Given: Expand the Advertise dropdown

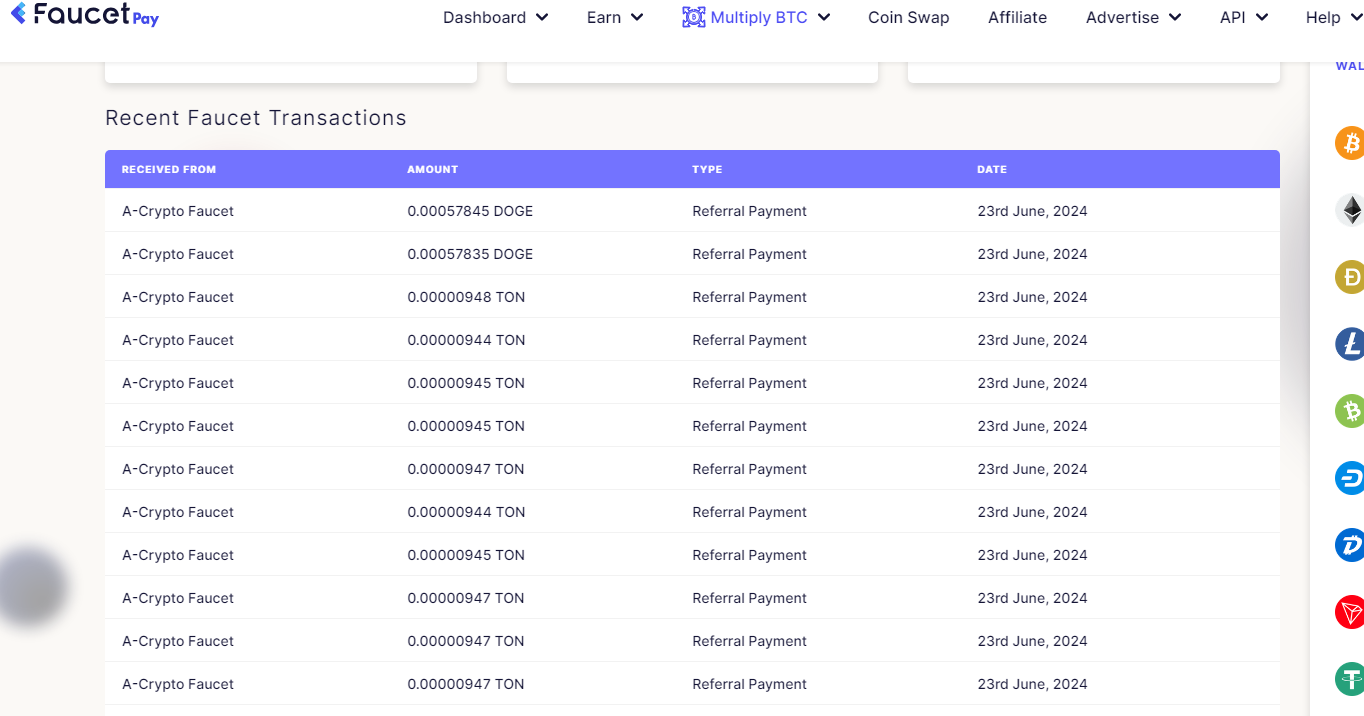Looking at the screenshot, I should 1133,17.
